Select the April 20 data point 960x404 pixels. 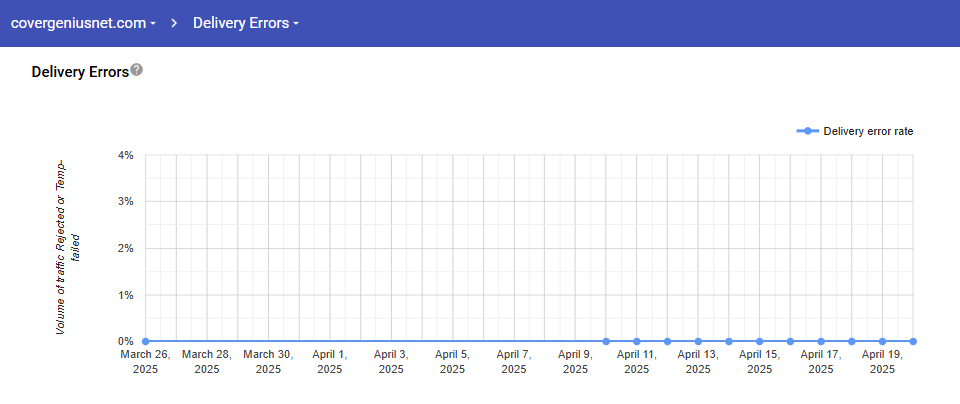click(x=913, y=341)
